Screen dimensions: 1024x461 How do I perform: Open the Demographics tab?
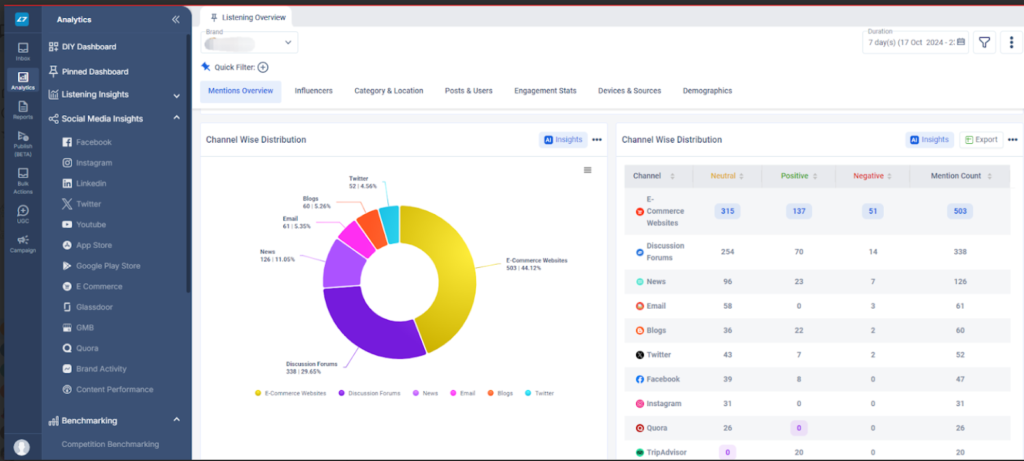click(x=707, y=91)
